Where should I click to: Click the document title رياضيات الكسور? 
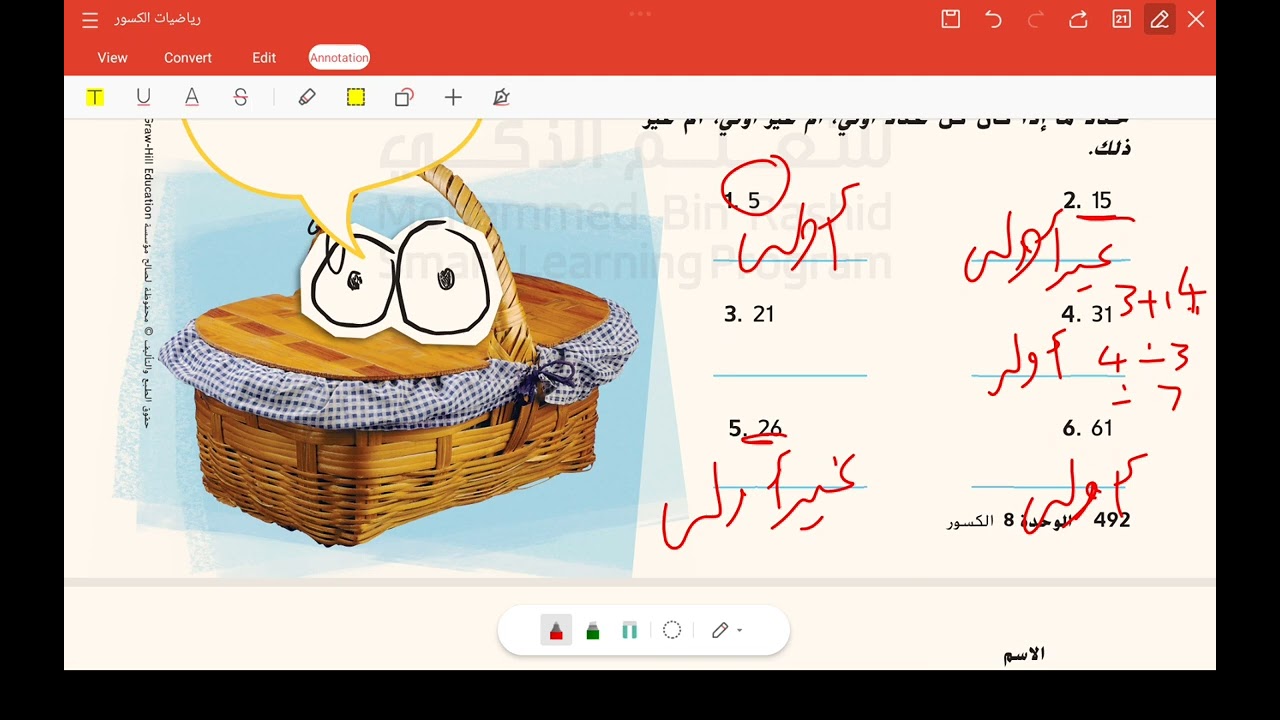pyautogui.click(x=157, y=19)
